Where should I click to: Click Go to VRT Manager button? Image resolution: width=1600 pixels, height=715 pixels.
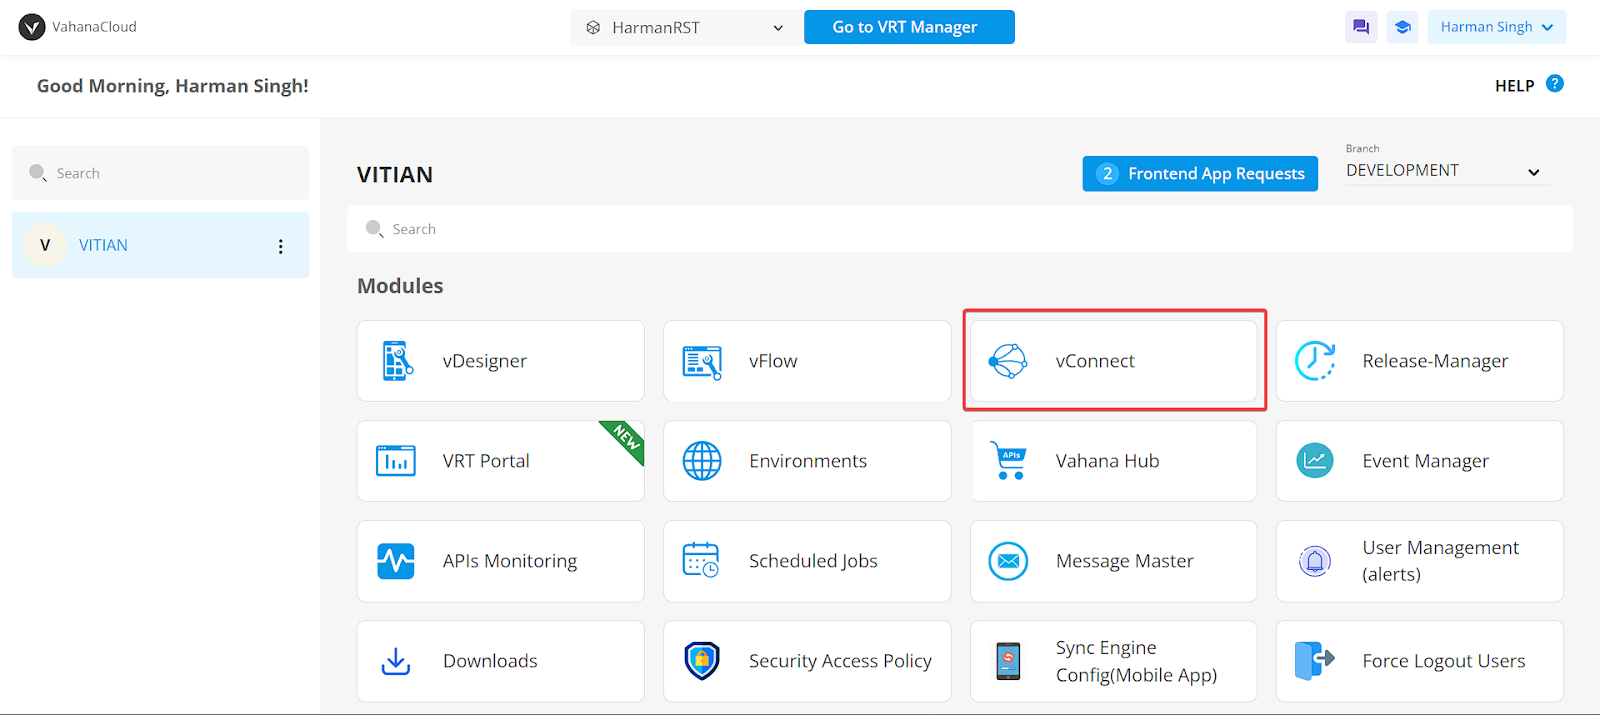909,27
